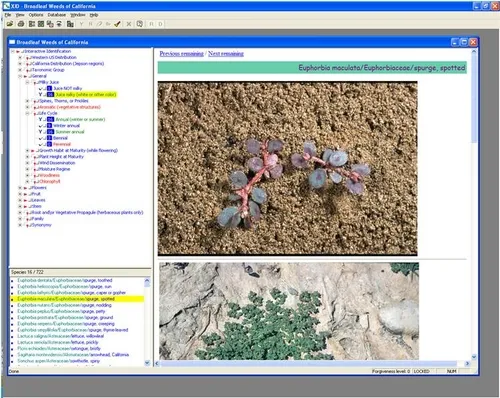Click the species list scrollbar down arrow
Screen dimensions: 500x398
coord(147,363)
